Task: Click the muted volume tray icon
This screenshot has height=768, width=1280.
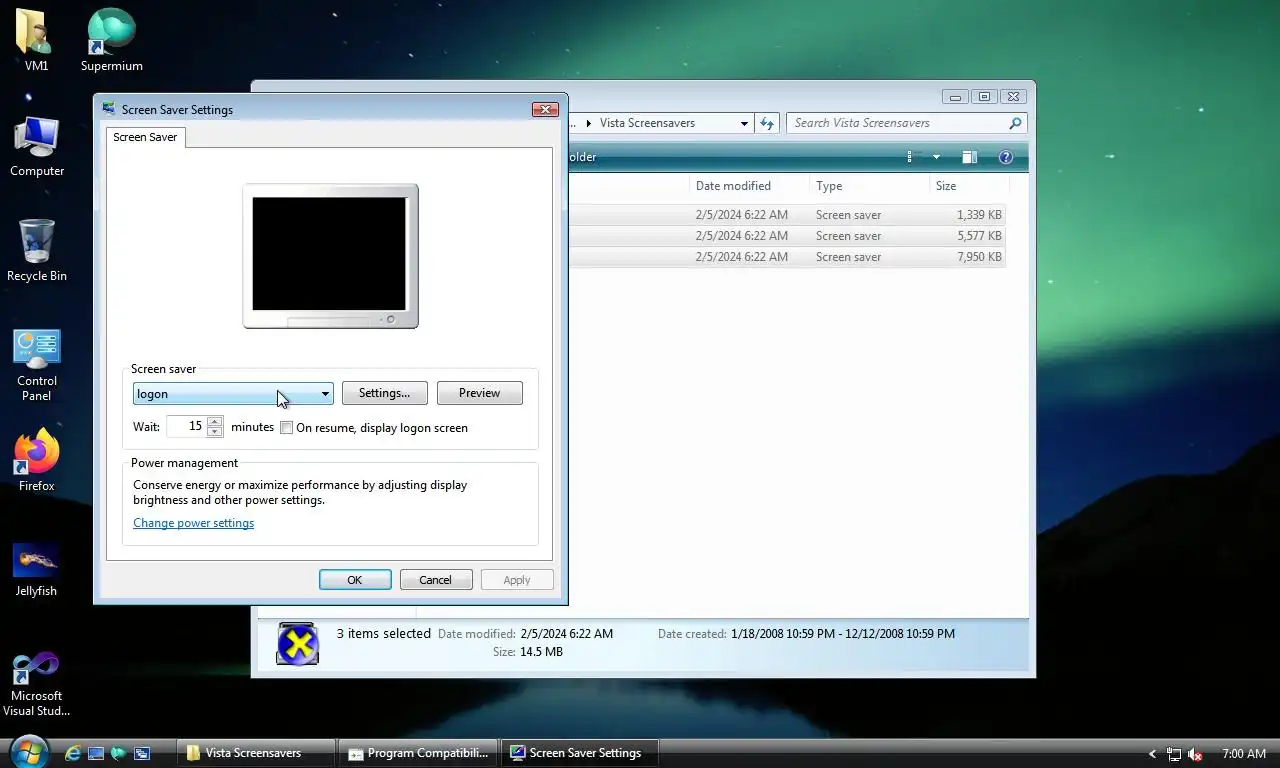Action: tap(1195, 754)
